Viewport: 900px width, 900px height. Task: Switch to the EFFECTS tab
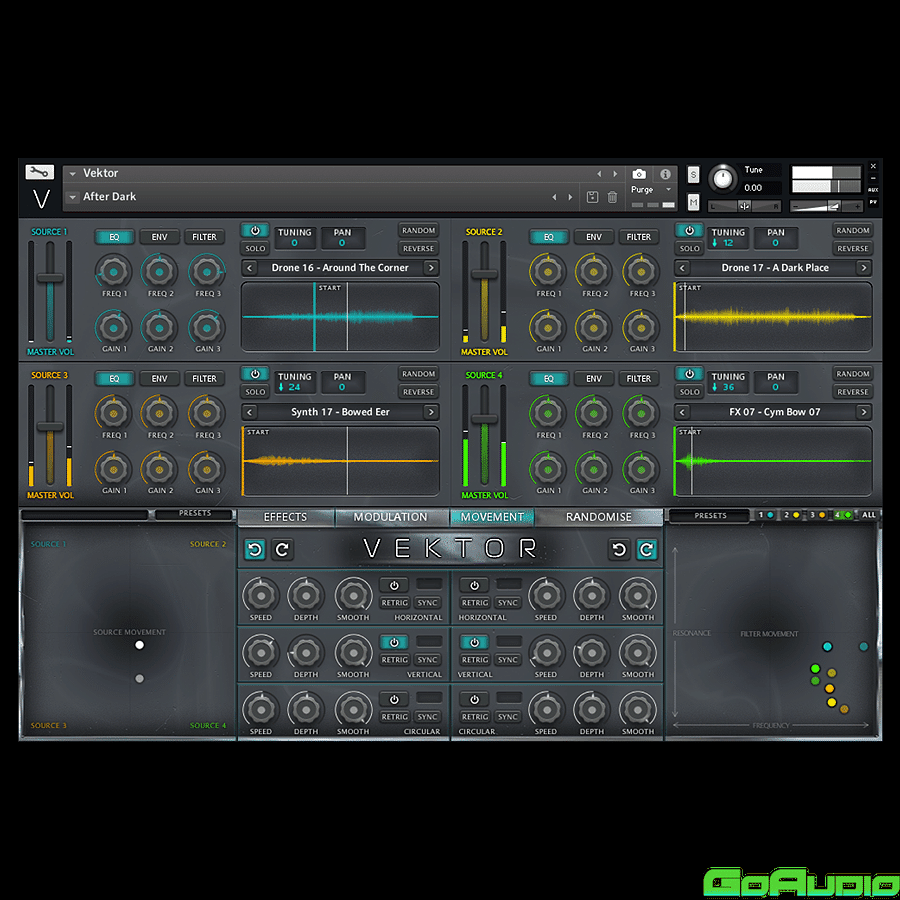(x=285, y=517)
